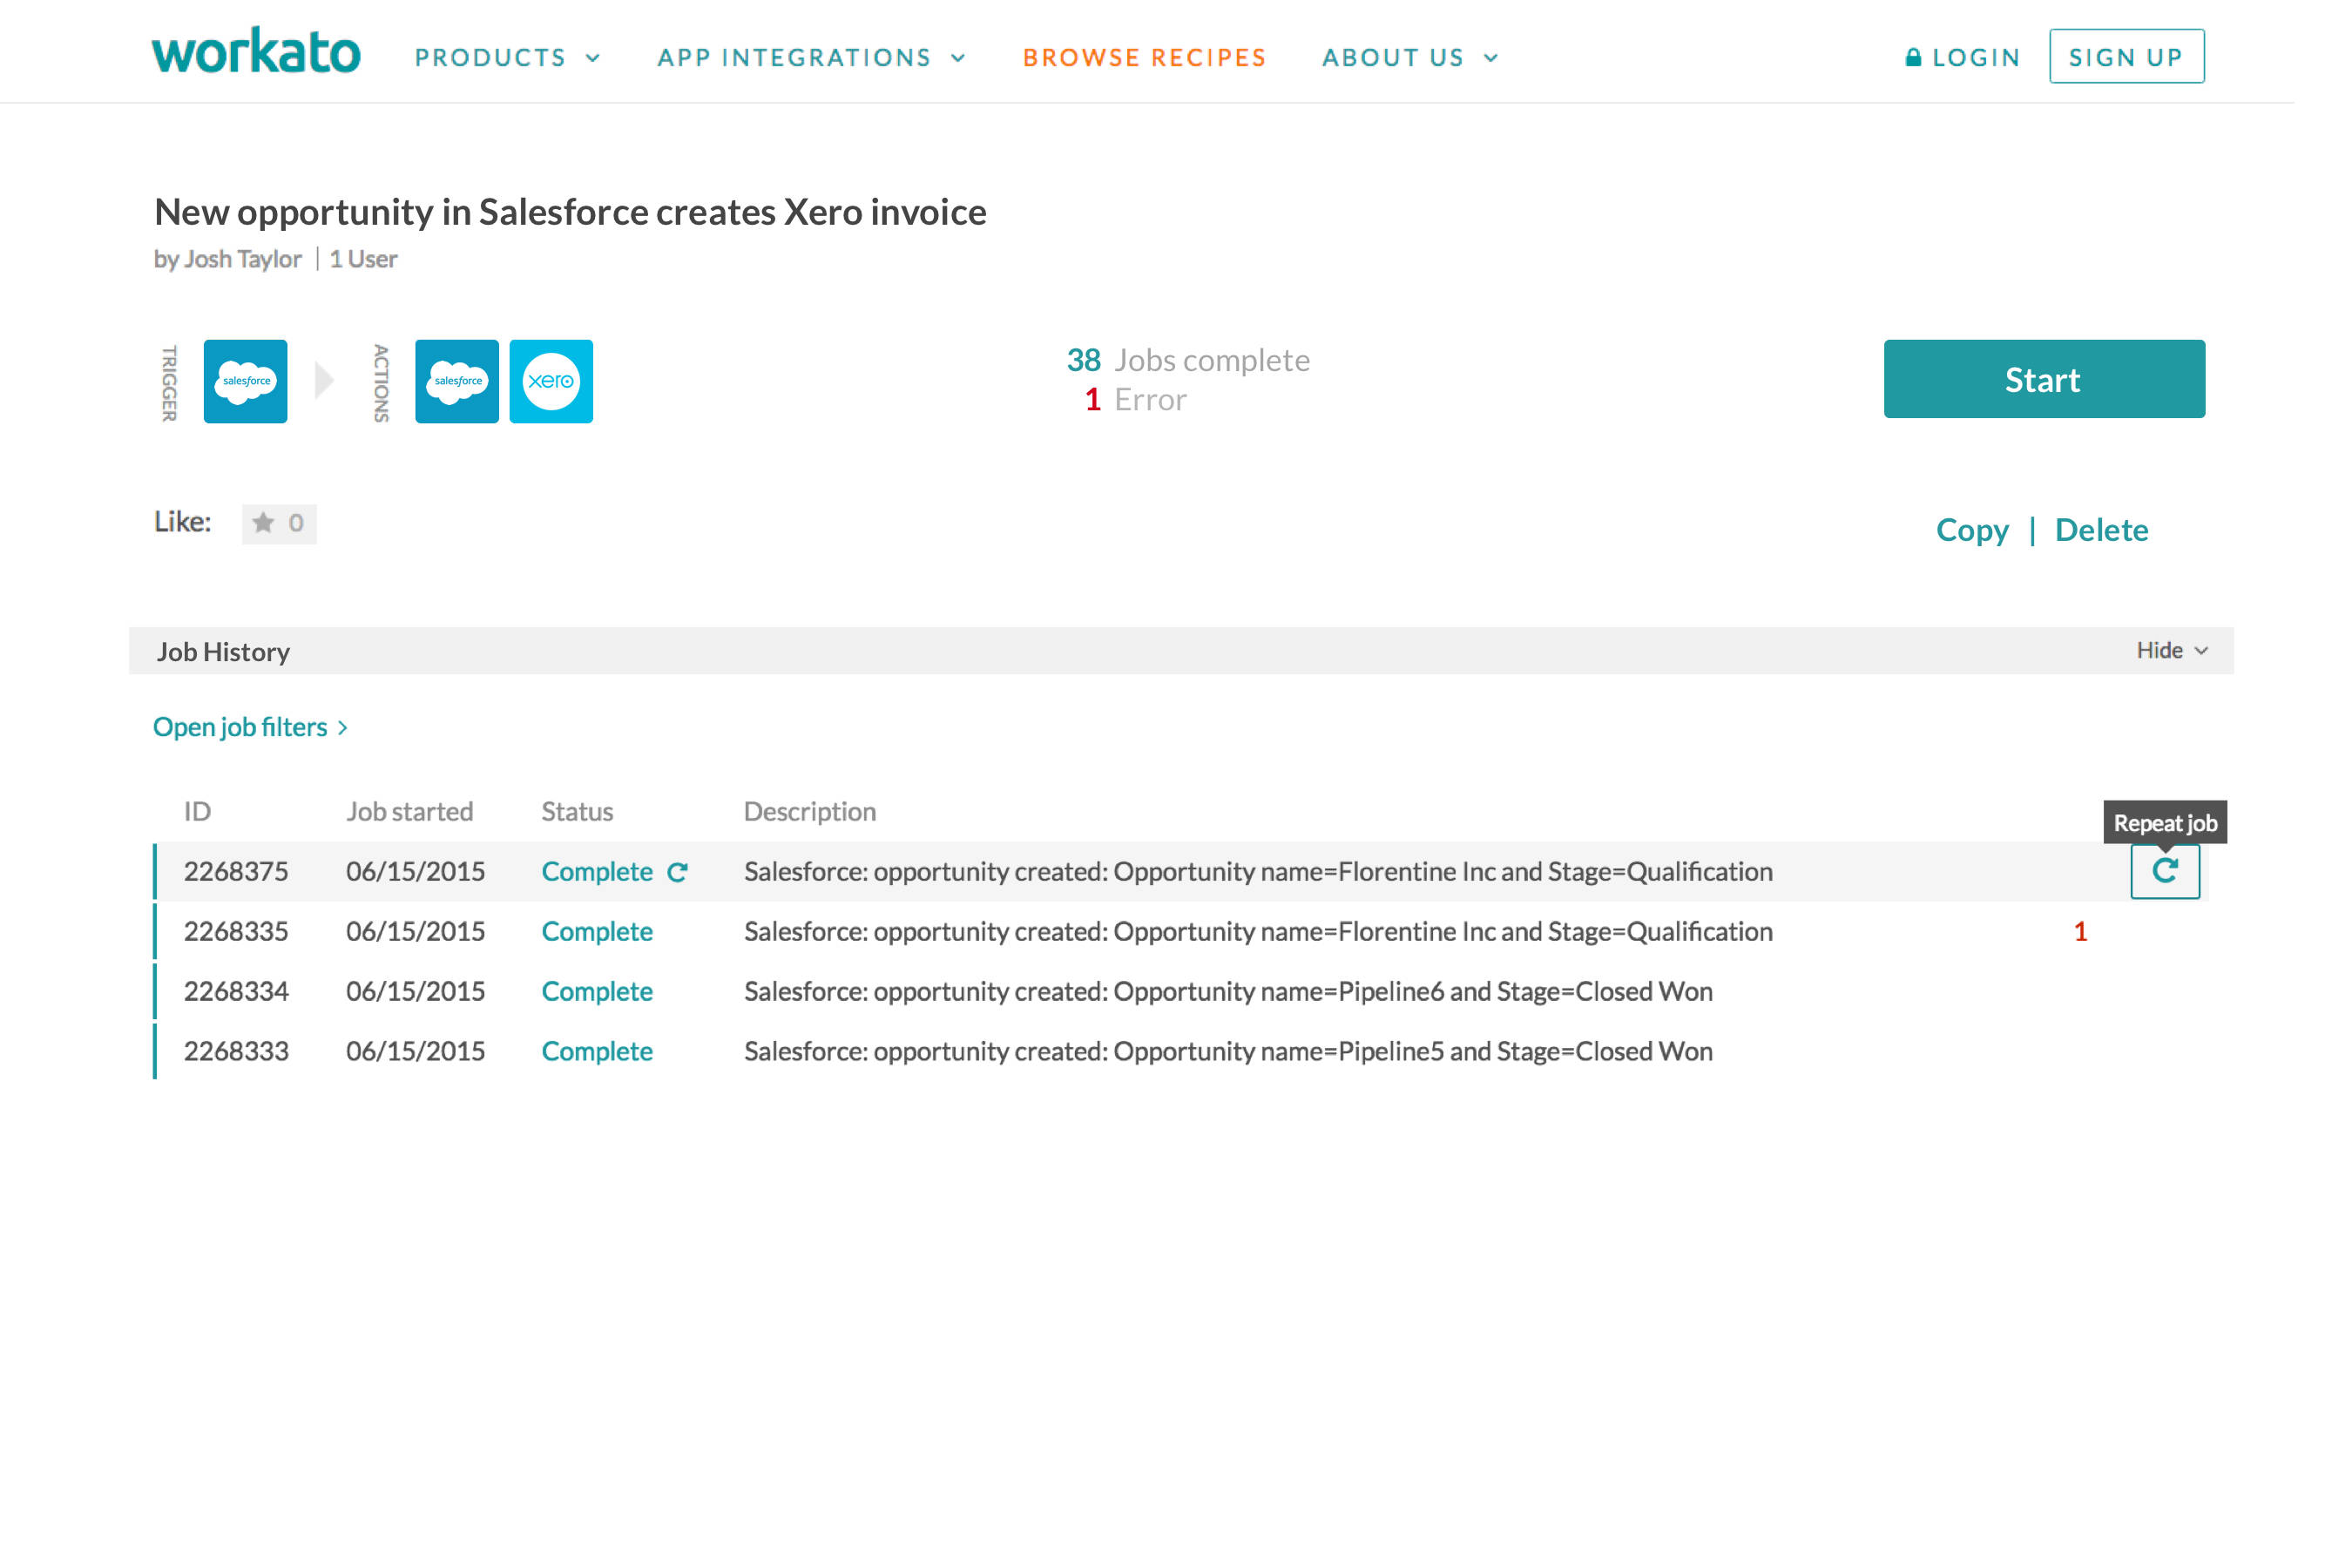Click the Workato logo
This screenshot has width=2352, height=1568.
[x=256, y=52]
